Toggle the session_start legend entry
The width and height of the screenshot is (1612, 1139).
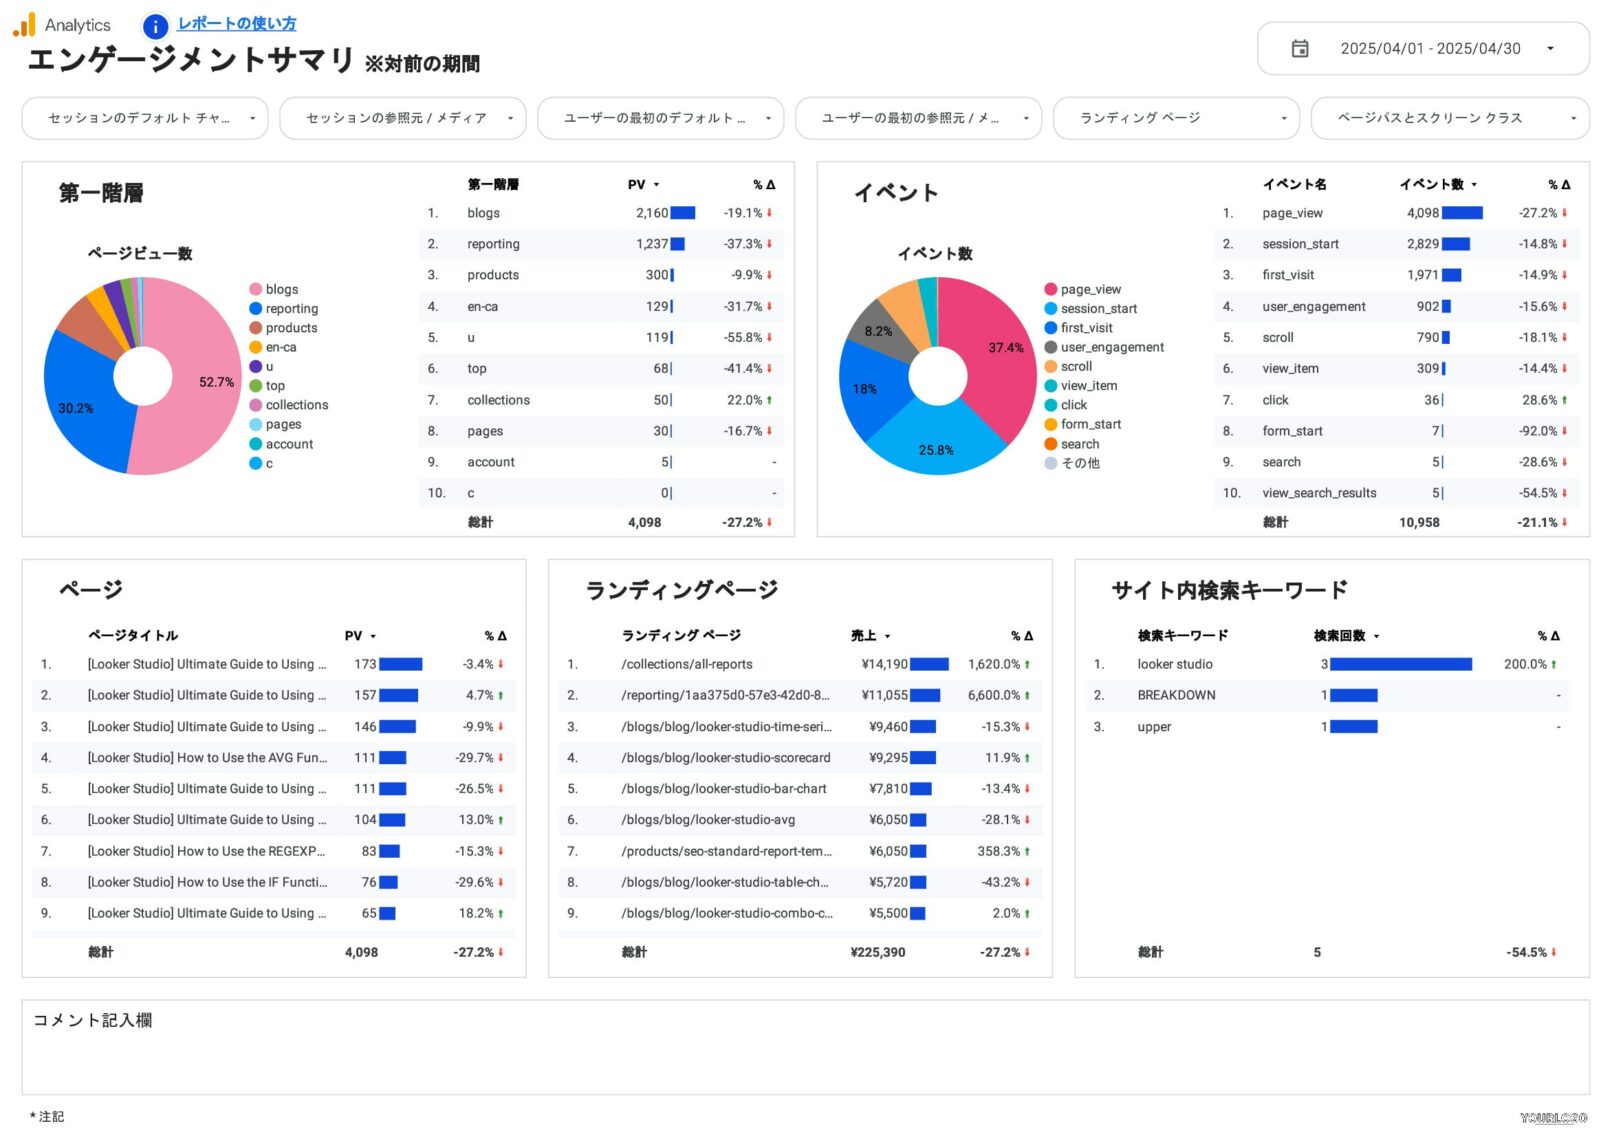pyautogui.click(x=1098, y=309)
